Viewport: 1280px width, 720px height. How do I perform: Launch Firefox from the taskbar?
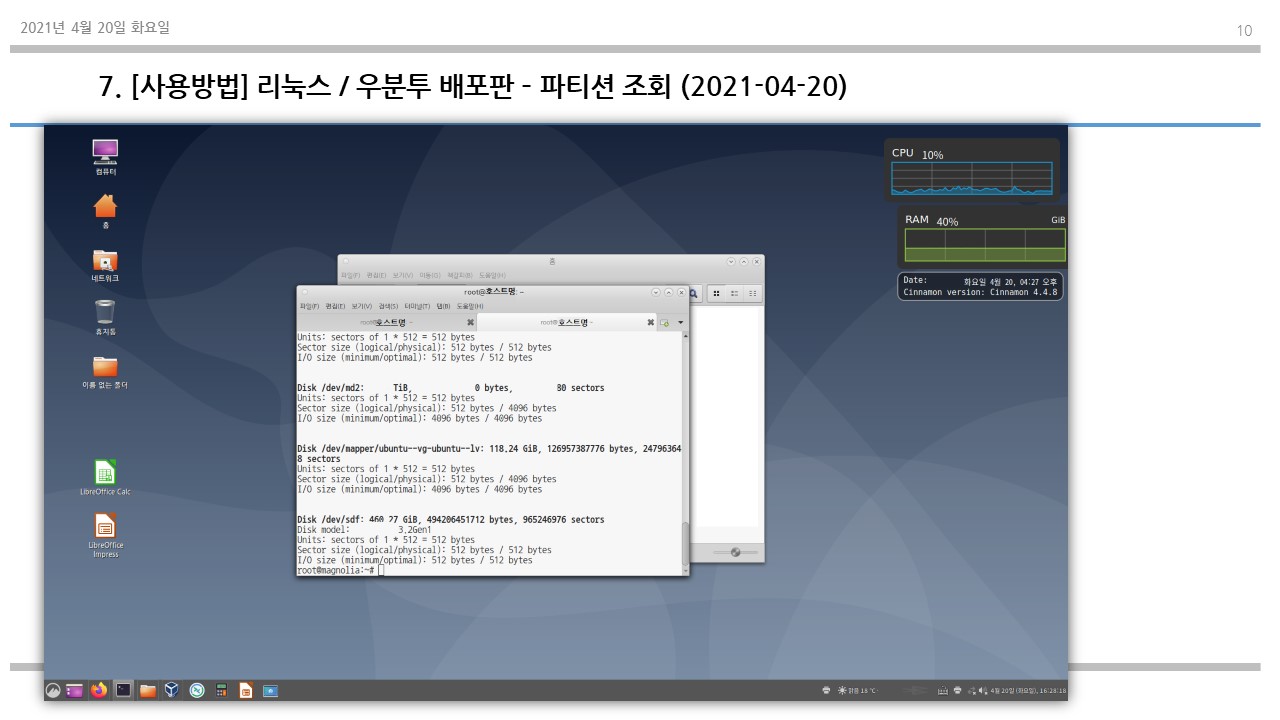coord(99,690)
